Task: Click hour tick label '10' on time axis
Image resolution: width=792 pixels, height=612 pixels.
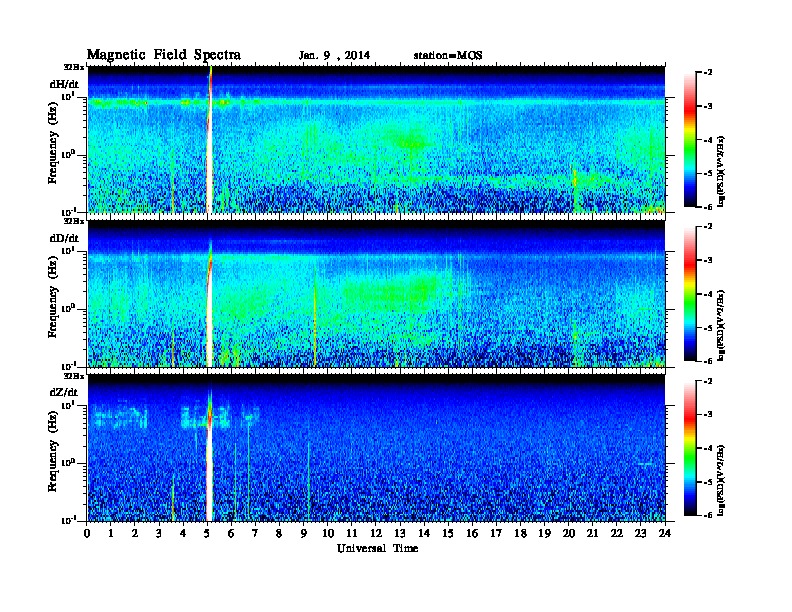Action: point(328,534)
